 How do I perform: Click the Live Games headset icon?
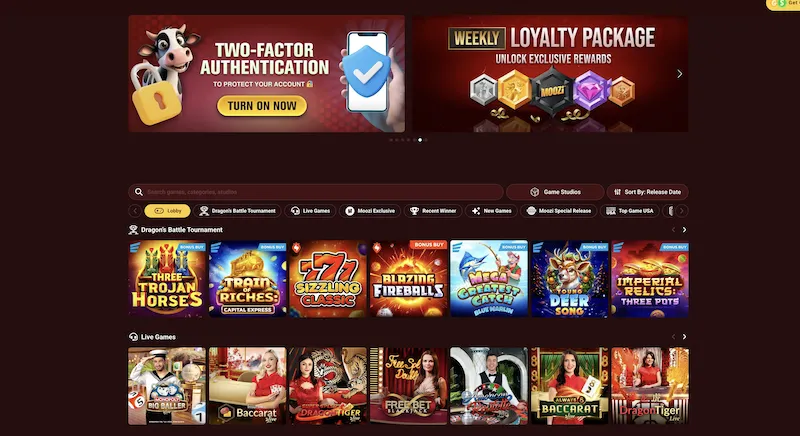[x=295, y=211]
